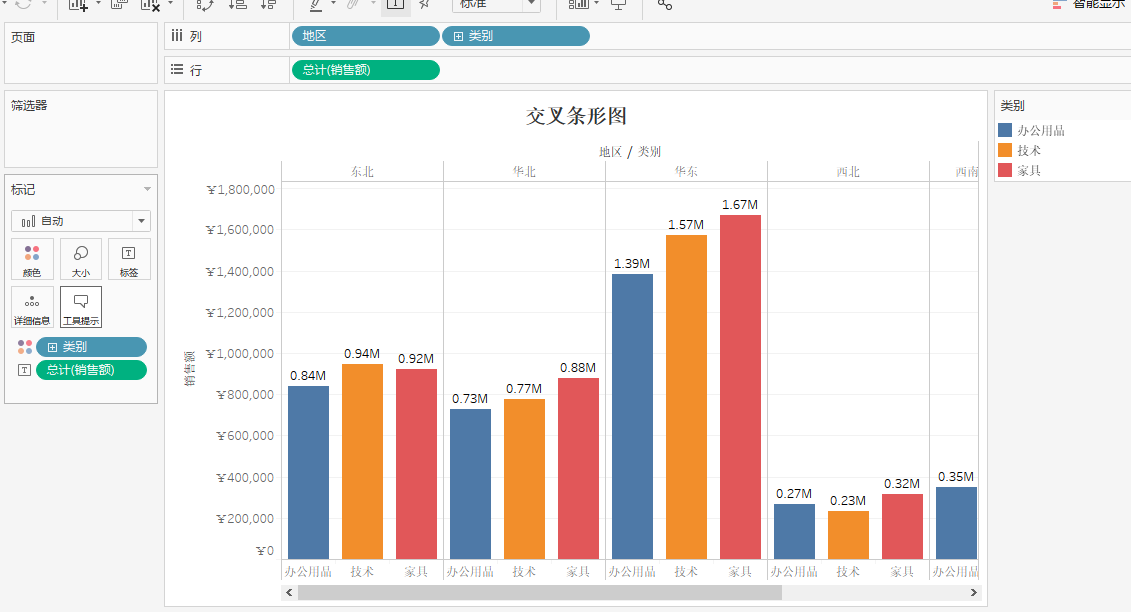The width and height of the screenshot is (1131, 612).
Task: Click the 列 columns shelf icon
Action: coord(177,35)
